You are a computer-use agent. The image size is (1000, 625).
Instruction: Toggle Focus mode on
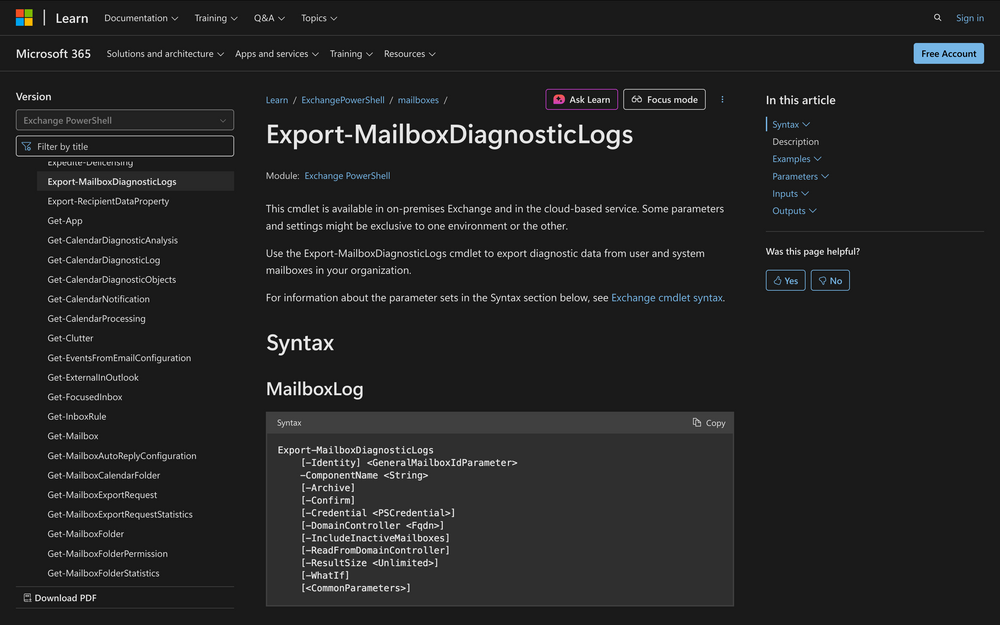click(663, 99)
